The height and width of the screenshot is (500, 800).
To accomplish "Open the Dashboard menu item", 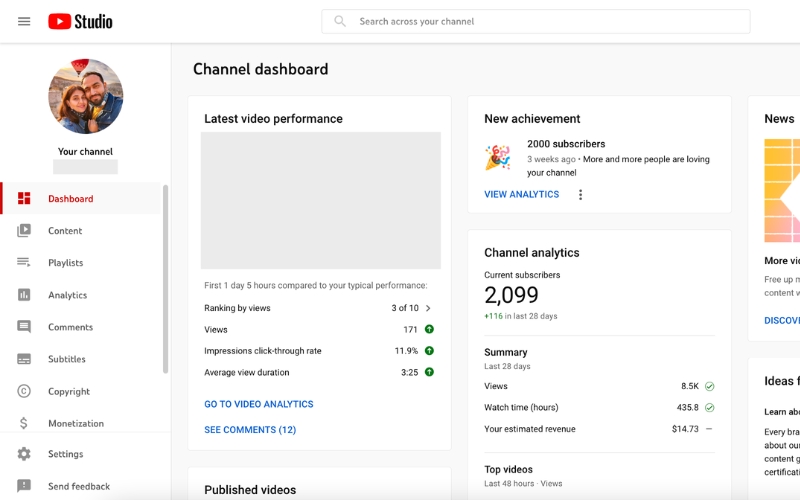I will point(81,198).
